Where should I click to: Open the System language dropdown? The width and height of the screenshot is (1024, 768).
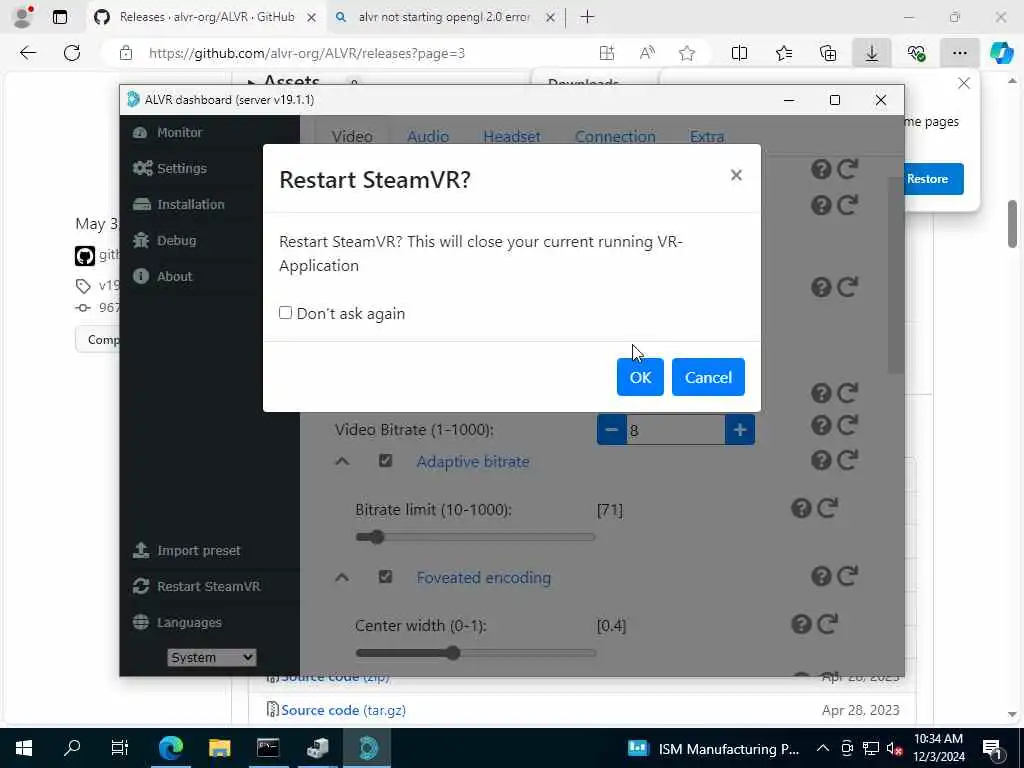(x=211, y=657)
